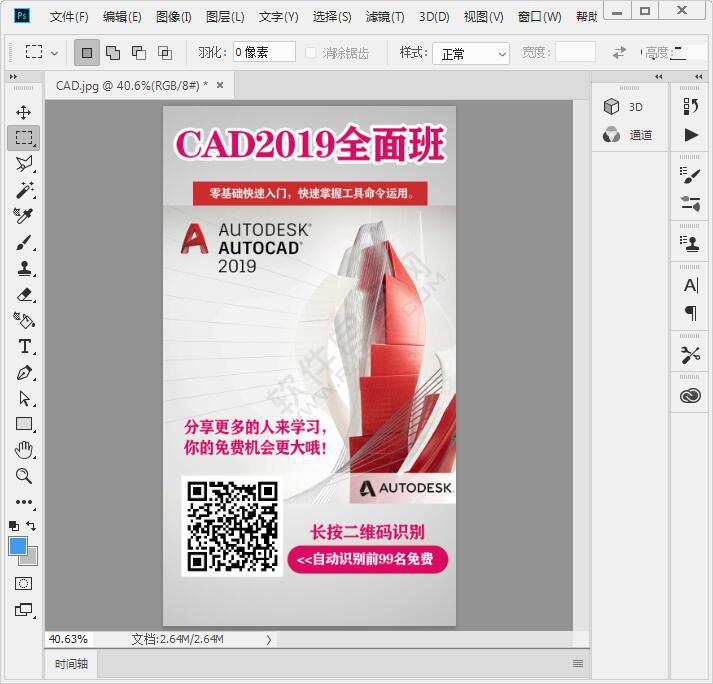Viewport: 713px width, 684px height.
Task: Open the Creative Cloud Libraries icon
Action: (x=690, y=396)
